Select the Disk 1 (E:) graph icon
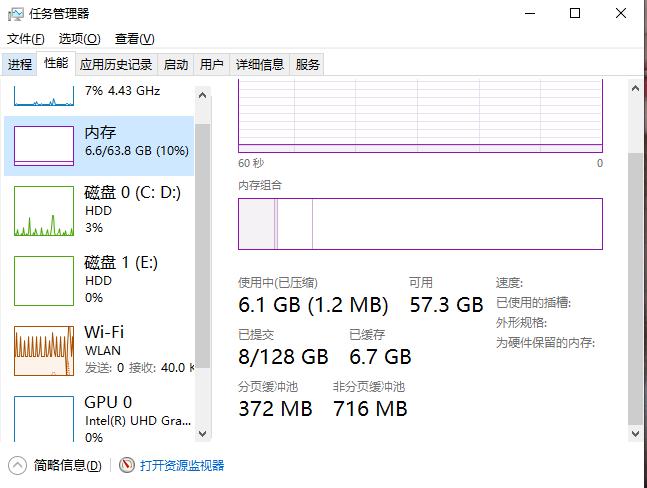Screen dimensions: 647x488 [44, 280]
